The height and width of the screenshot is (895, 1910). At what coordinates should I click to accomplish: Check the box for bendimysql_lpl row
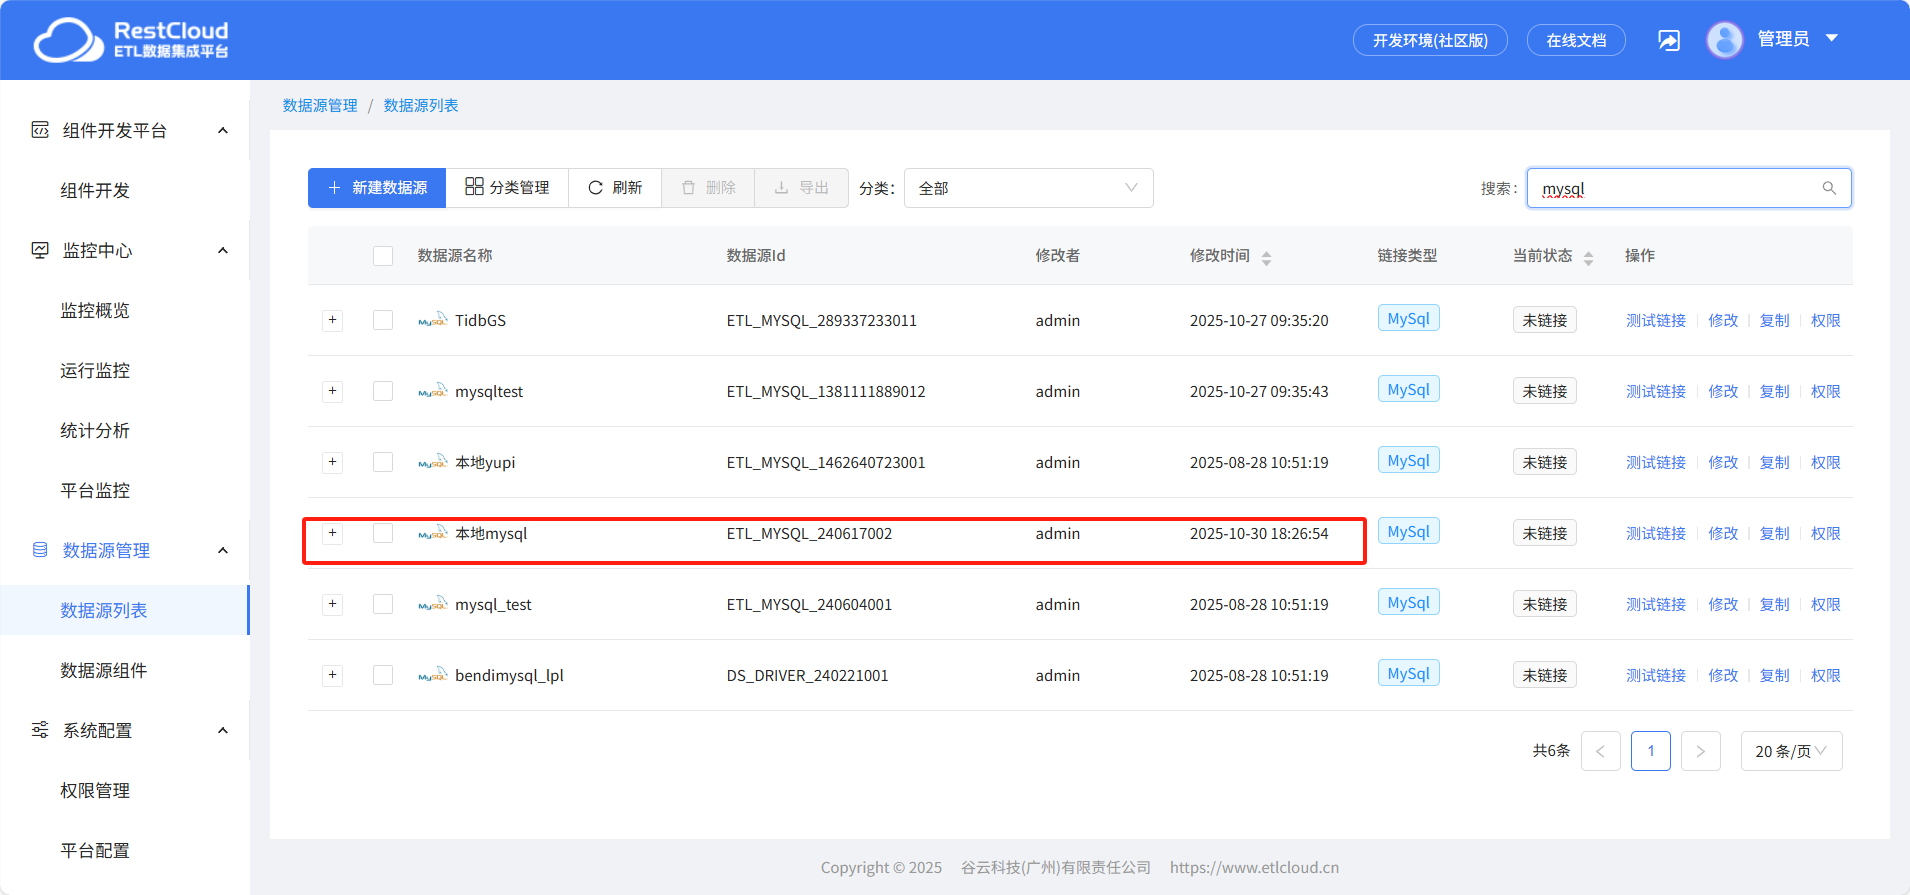tap(383, 675)
